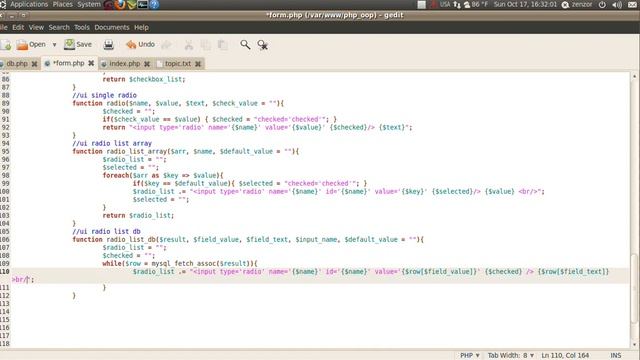Open the PHP language dropdown in status bar
This screenshot has height=360, width=640.
(470, 356)
